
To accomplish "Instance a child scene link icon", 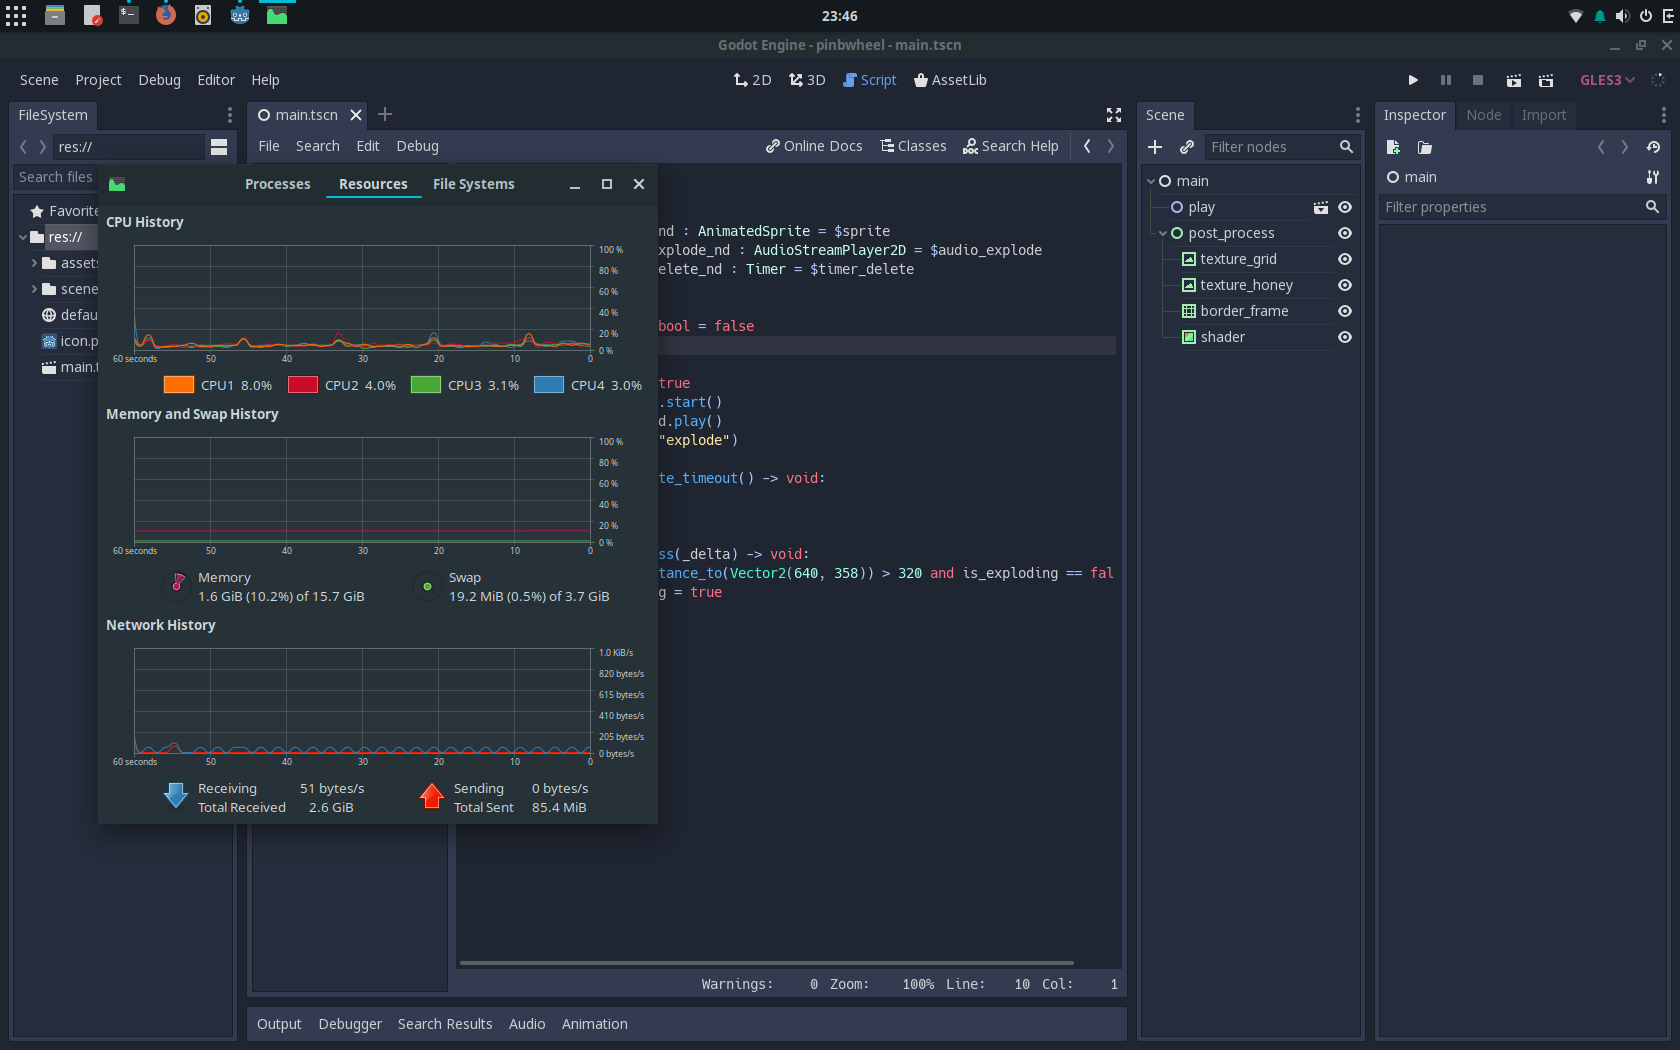I will click(1187, 147).
